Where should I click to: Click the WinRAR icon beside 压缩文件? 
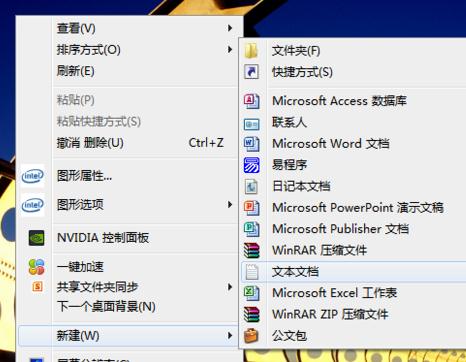tap(251, 250)
